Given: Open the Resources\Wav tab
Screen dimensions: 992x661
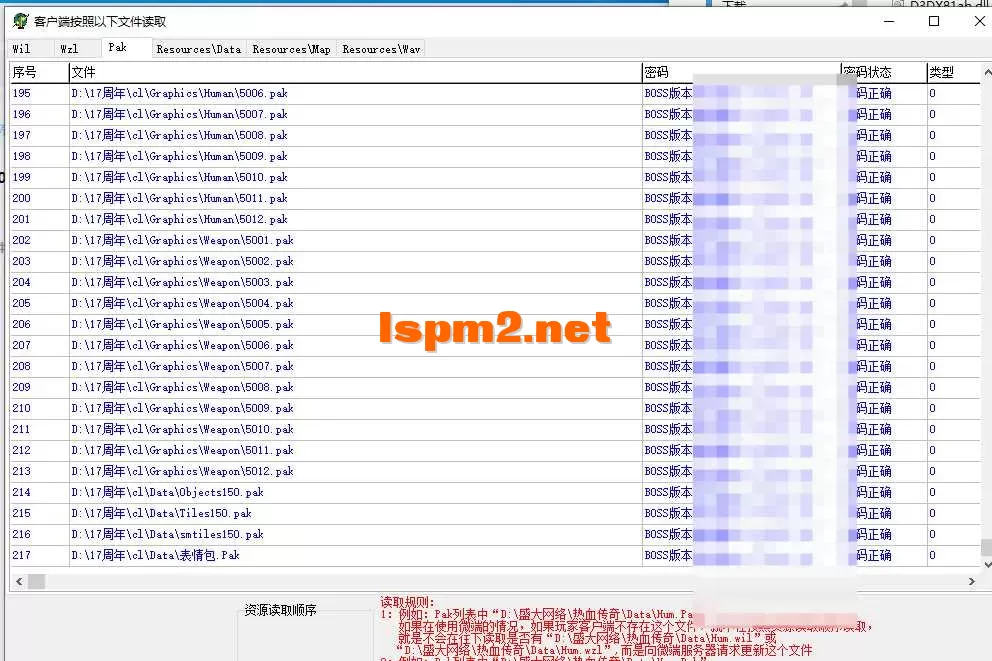Looking at the screenshot, I should (381, 49).
